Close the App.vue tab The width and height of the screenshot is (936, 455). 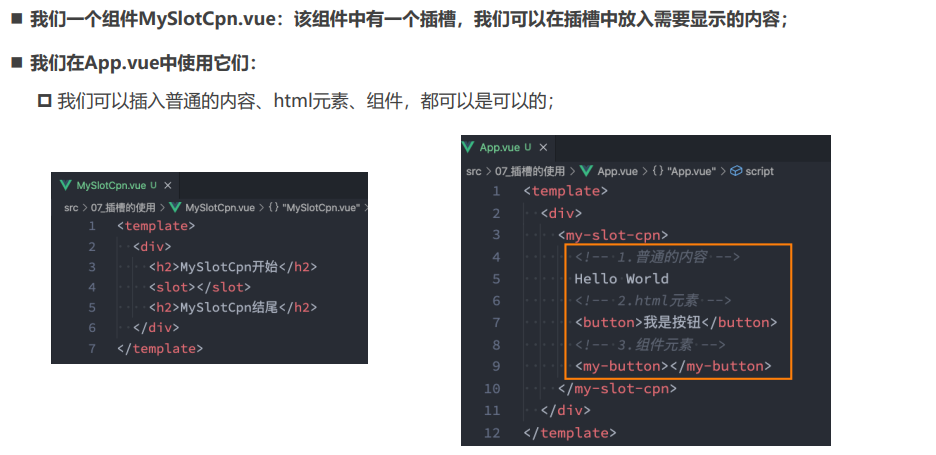pos(543,147)
